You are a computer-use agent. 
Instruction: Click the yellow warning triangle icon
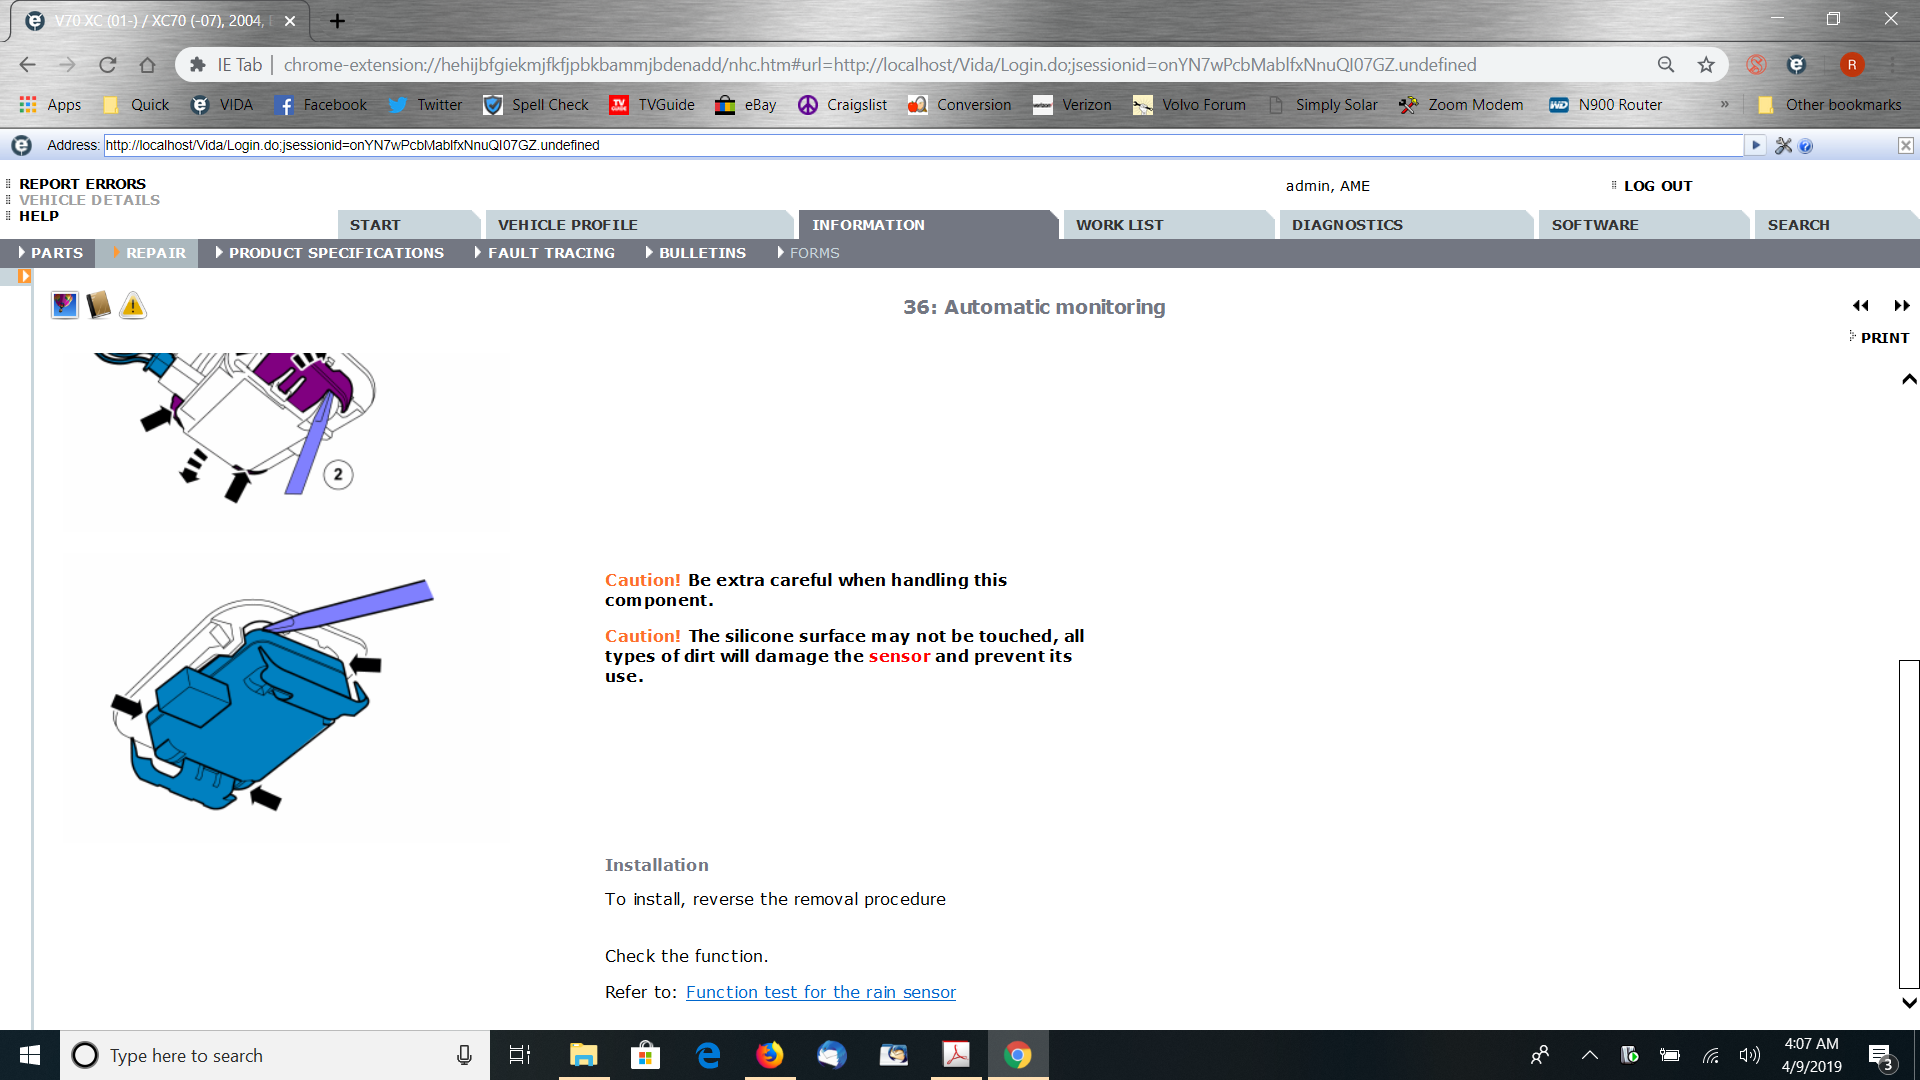pos(132,306)
